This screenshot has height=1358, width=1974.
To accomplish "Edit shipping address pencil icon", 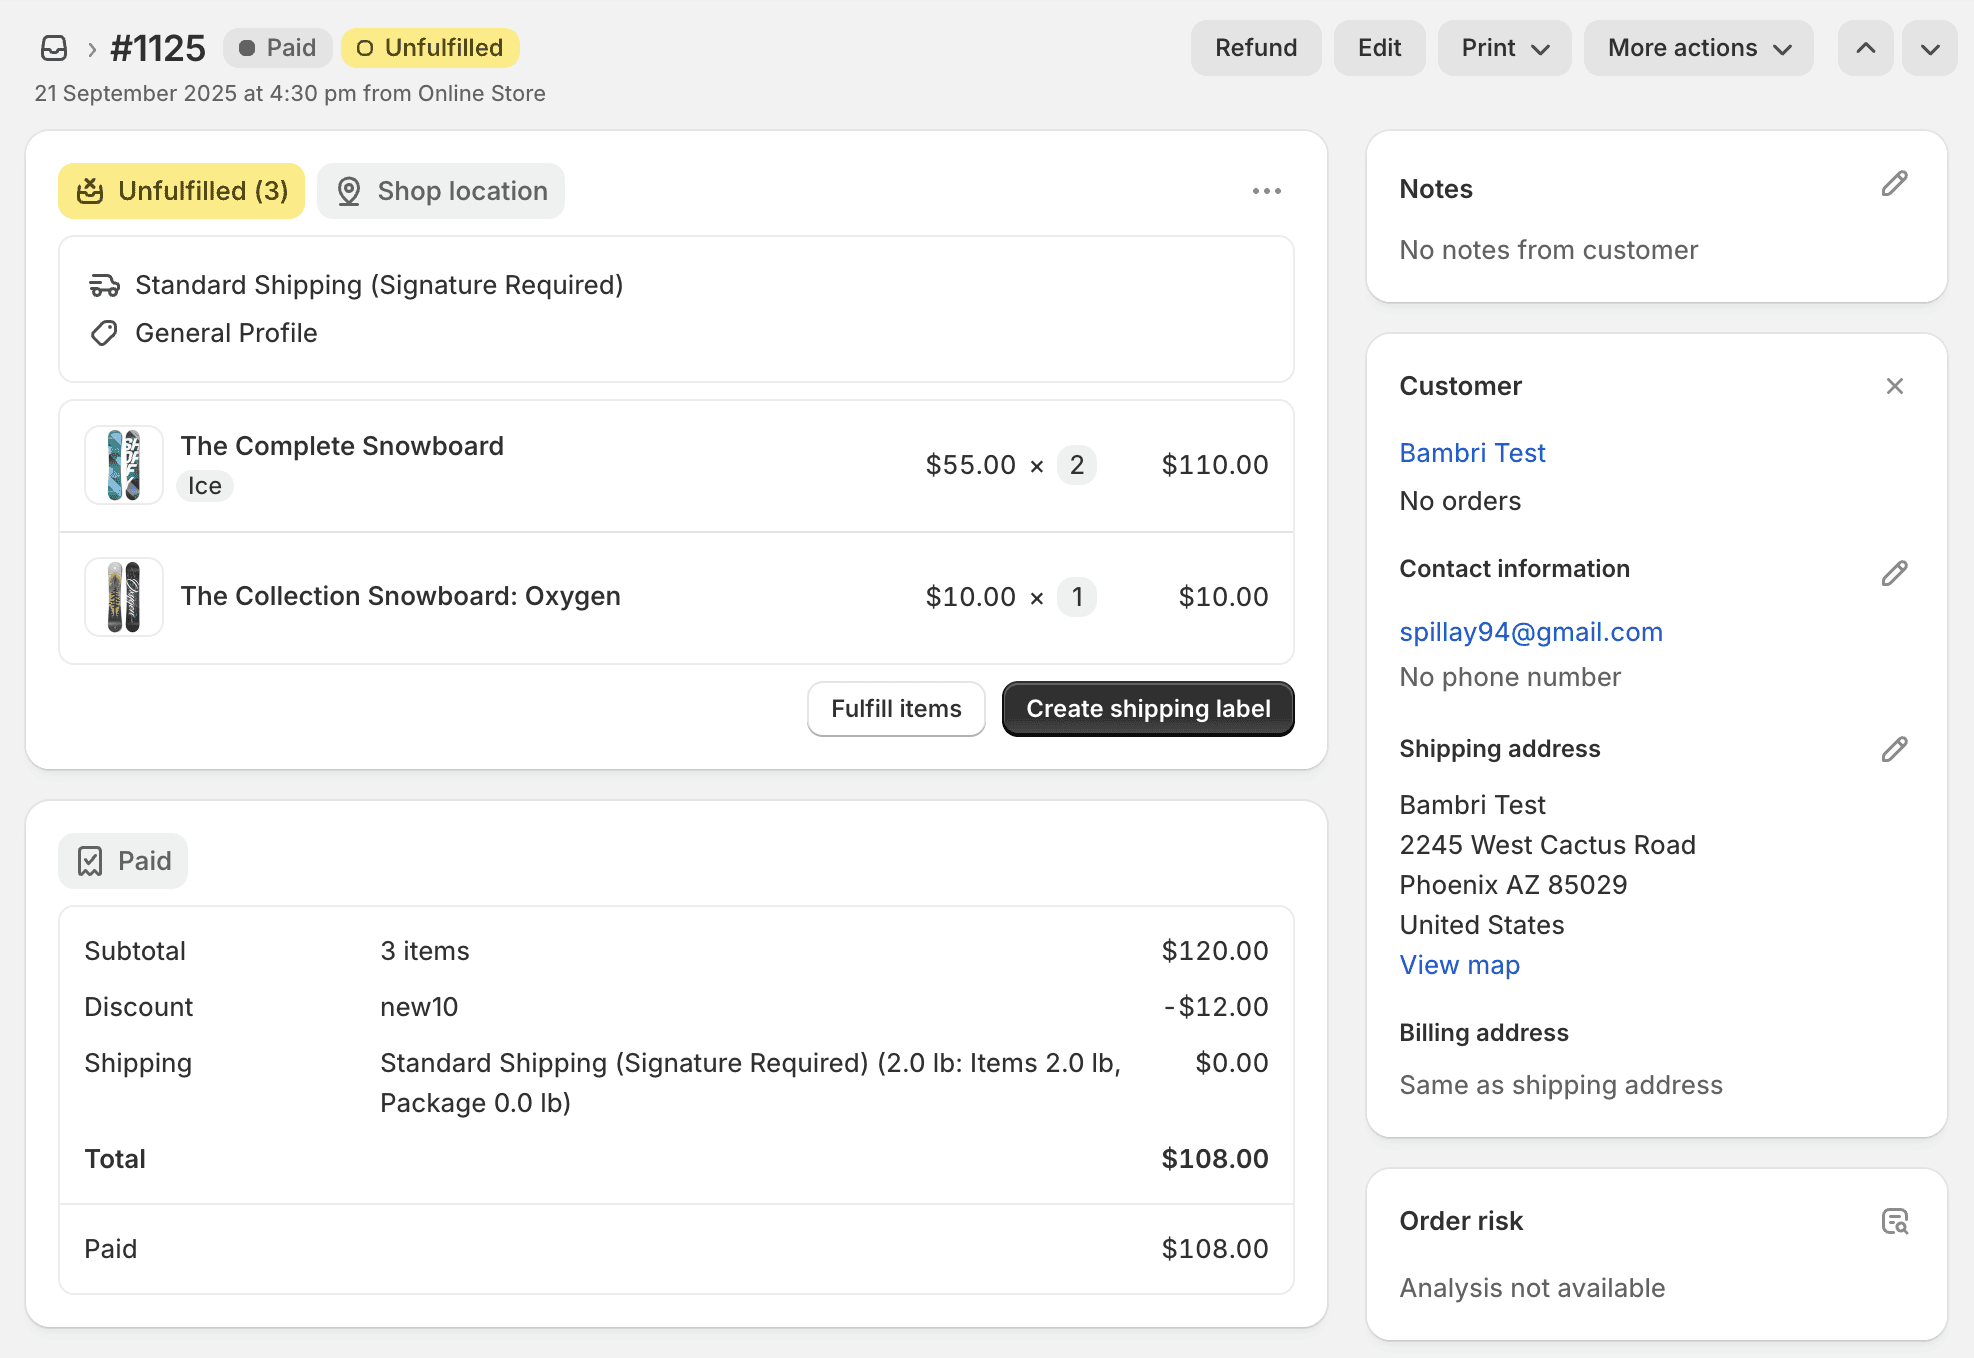I will (1894, 749).
